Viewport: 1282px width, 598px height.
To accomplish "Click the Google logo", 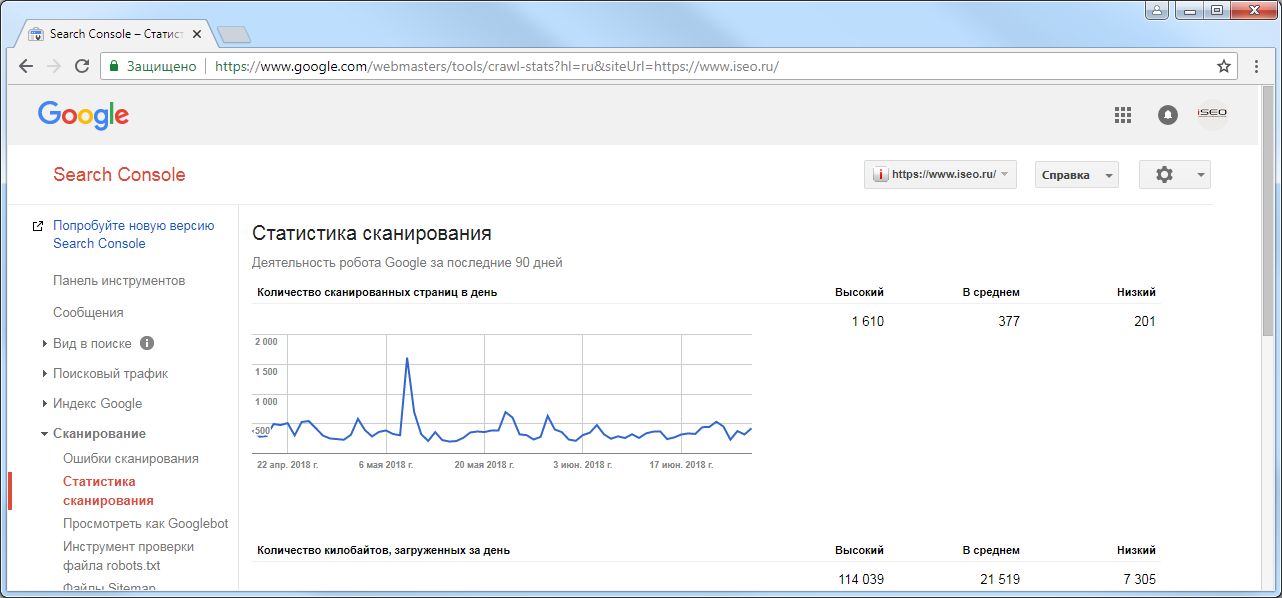I will coord(83,115).
